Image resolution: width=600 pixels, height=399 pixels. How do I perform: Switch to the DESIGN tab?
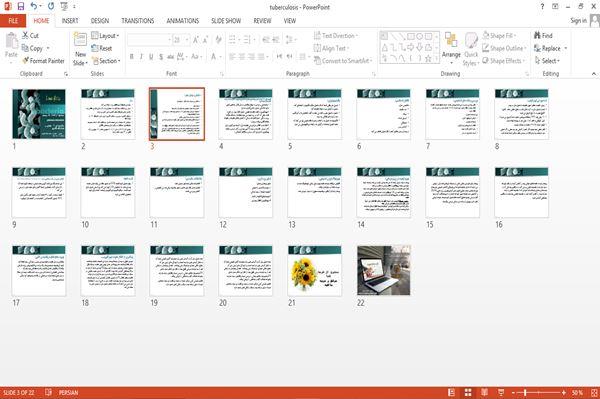(99, 21)
